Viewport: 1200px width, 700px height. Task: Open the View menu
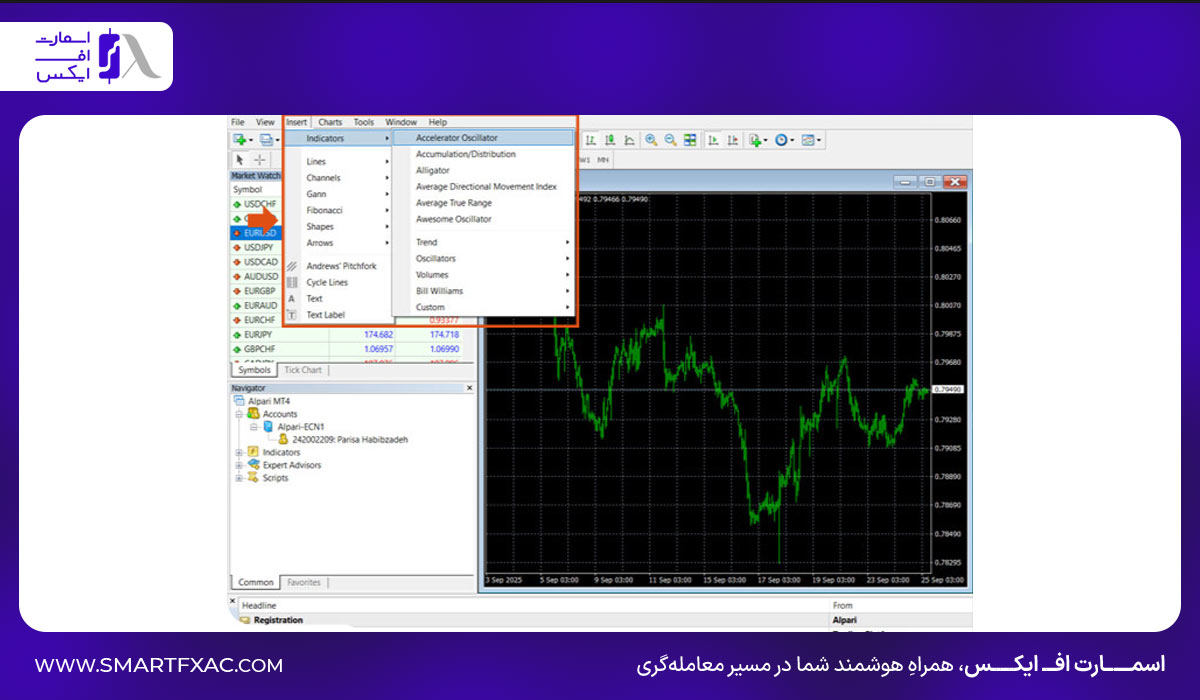click(265, 122)
